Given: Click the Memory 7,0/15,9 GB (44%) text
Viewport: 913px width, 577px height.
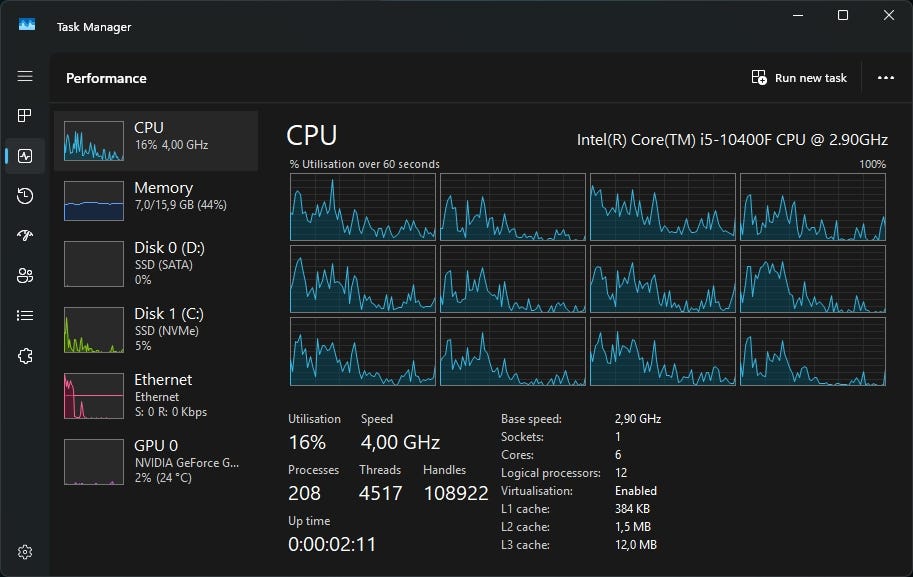Looking at the screenshot, I should click(181, 205).
